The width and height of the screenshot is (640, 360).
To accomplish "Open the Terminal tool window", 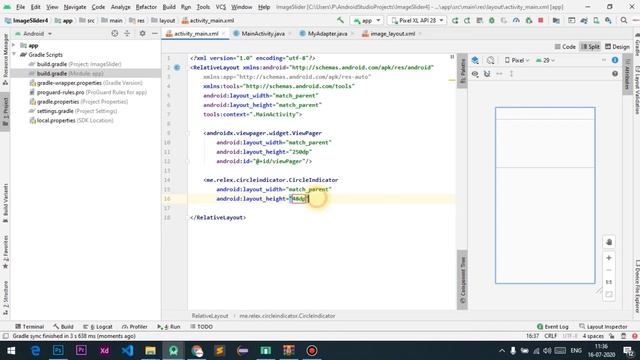I will tap(29, 327).
